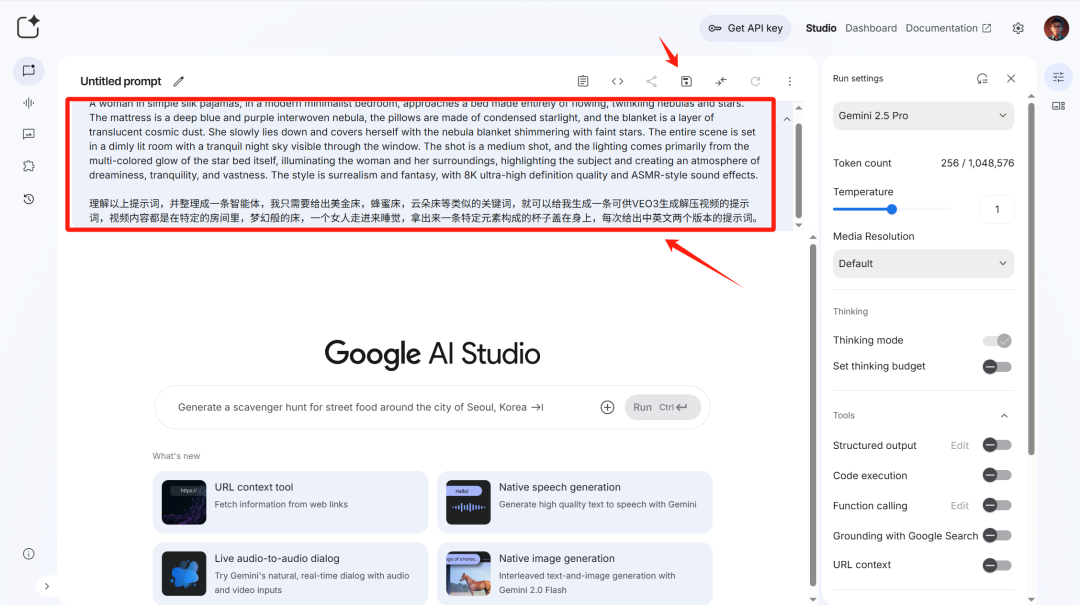Screen dimensions: 1080x605
Task: Switch to the Dashboard tab
Action: [871, 28]
